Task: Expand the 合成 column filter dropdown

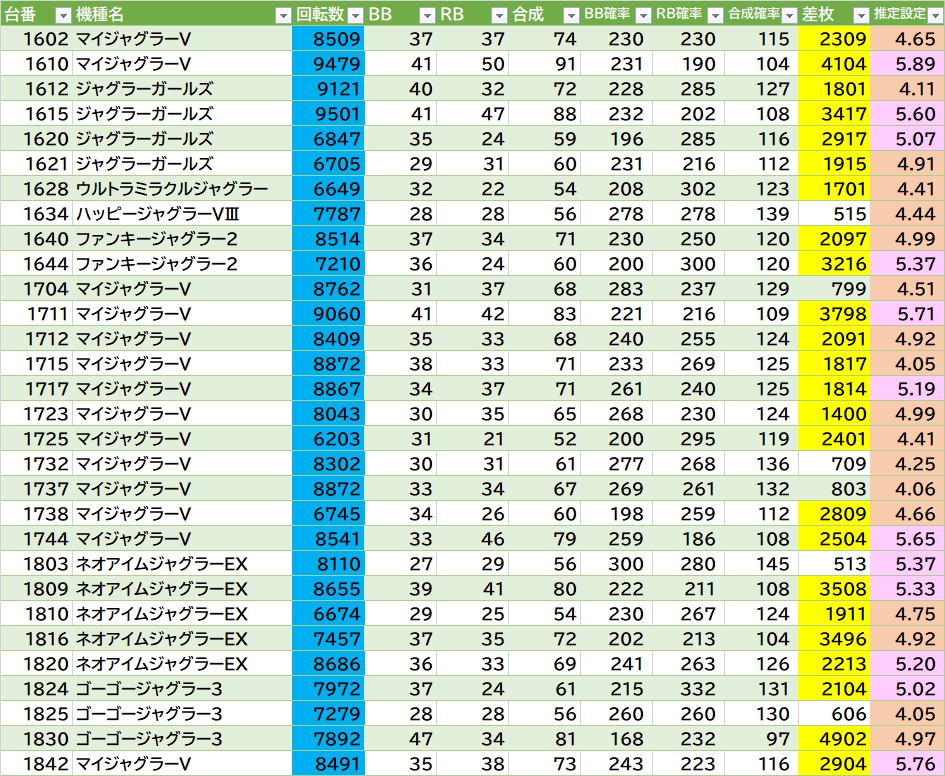Action: [x=570, y=15]
